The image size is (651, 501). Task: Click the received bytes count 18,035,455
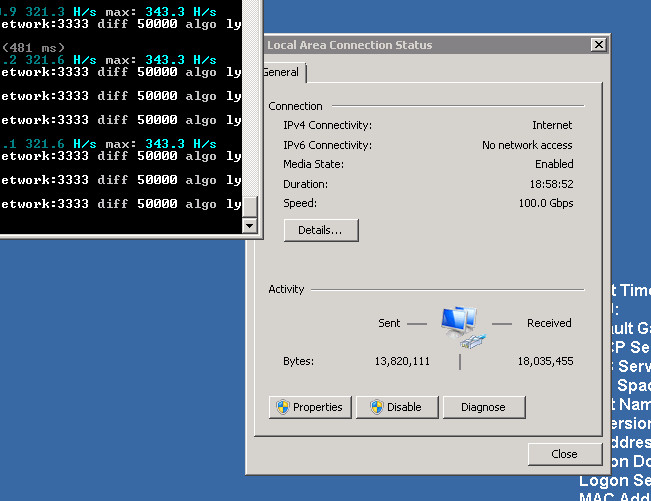tap(545, 361)
